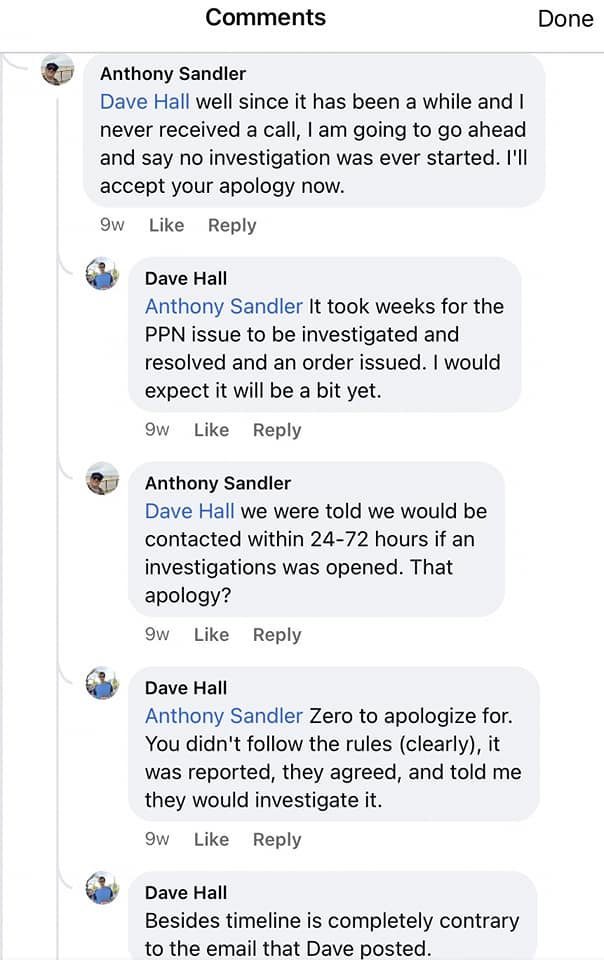Like Anthony's '24-72 hours' comment

coord(211,634)
